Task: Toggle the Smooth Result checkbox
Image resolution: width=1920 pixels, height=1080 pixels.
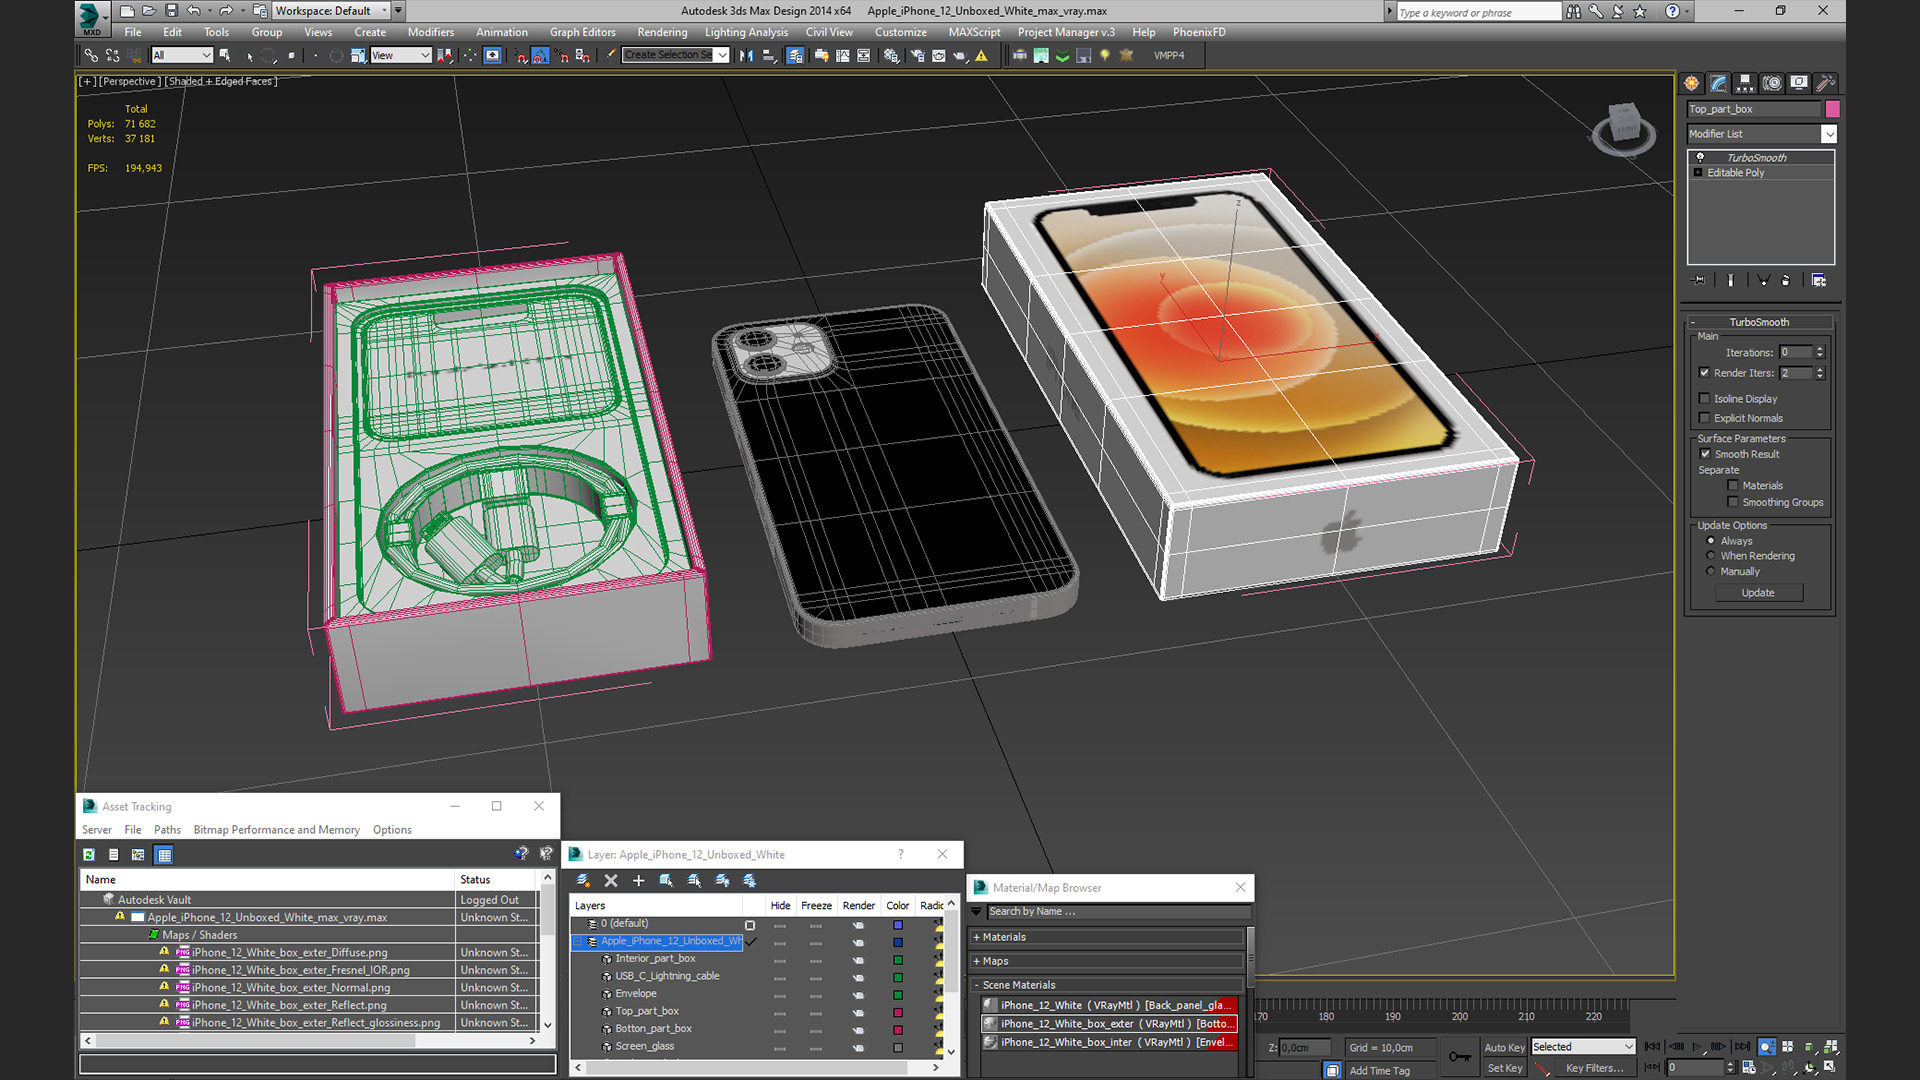Action: click(x=1705, y=454)
